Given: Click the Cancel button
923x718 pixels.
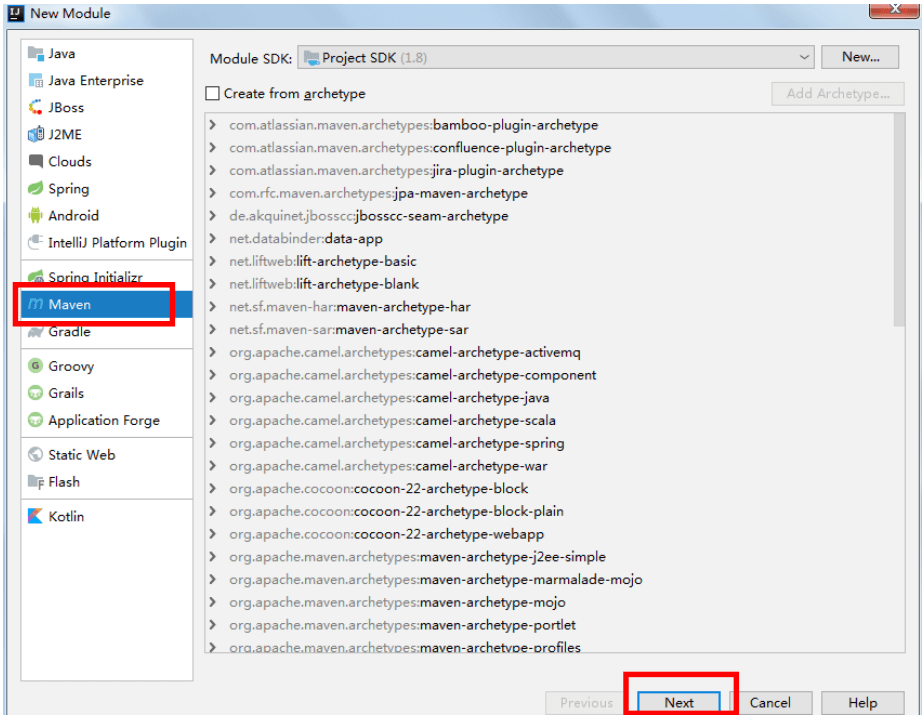Looking at the screenshot, I should 770,703.
